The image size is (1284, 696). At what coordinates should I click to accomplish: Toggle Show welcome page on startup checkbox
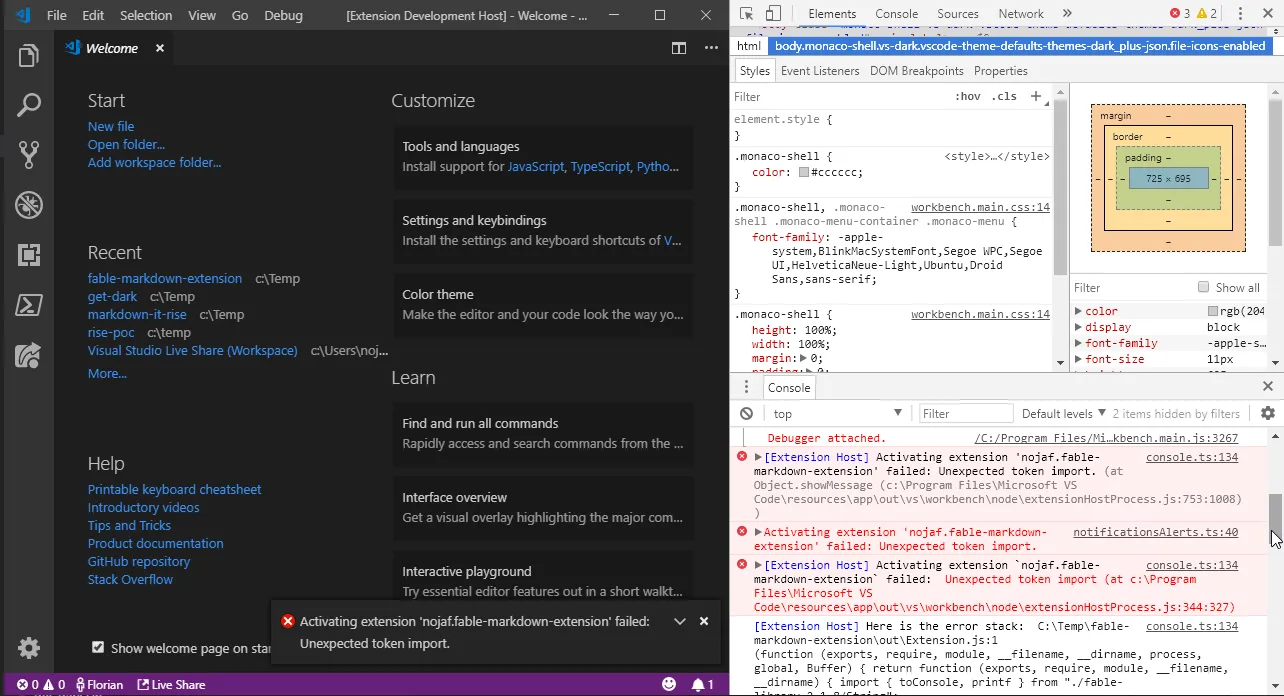(98, 647)
